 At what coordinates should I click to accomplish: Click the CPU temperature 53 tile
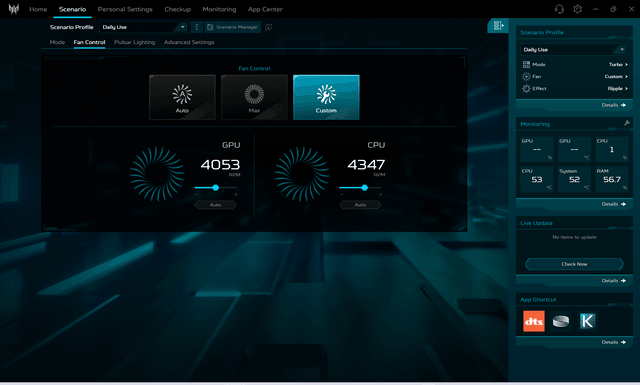coord(537,179)
